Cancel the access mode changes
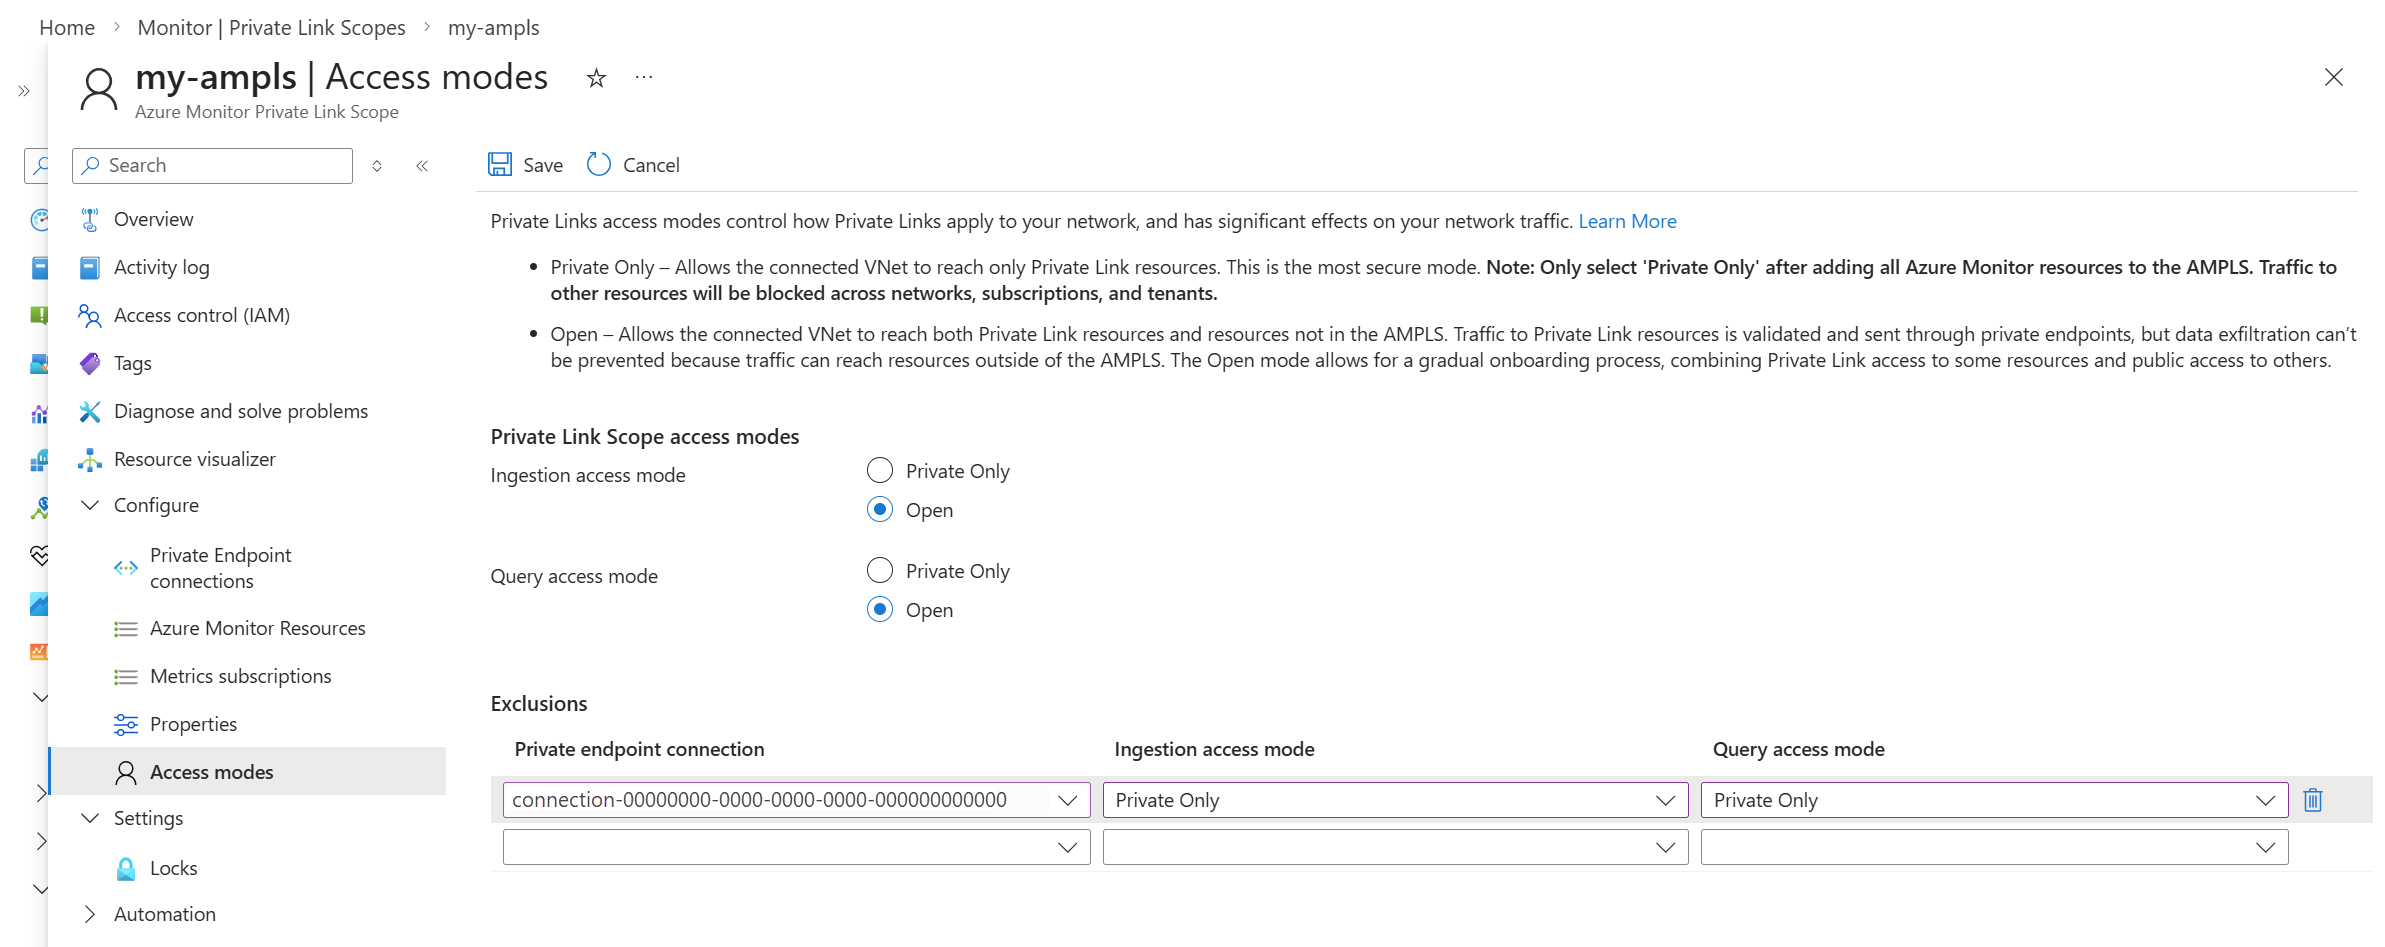Image resolution: width=2385 pixels, height=947 pixels. click(633, 165)
